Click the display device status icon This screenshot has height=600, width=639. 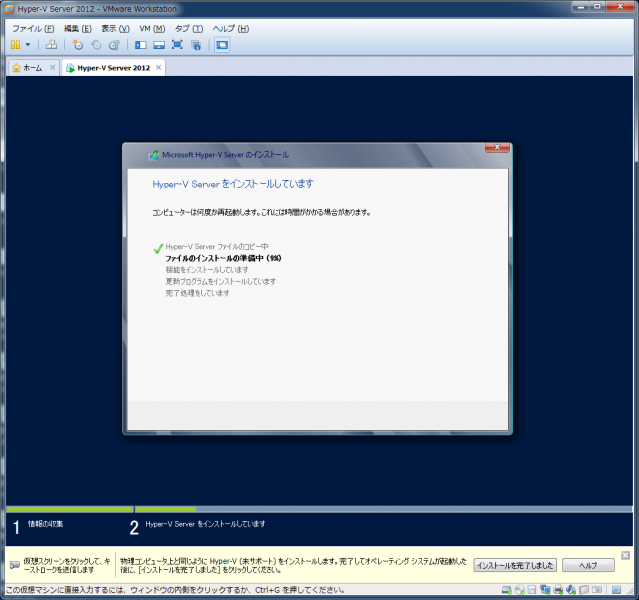click(597, 590)
